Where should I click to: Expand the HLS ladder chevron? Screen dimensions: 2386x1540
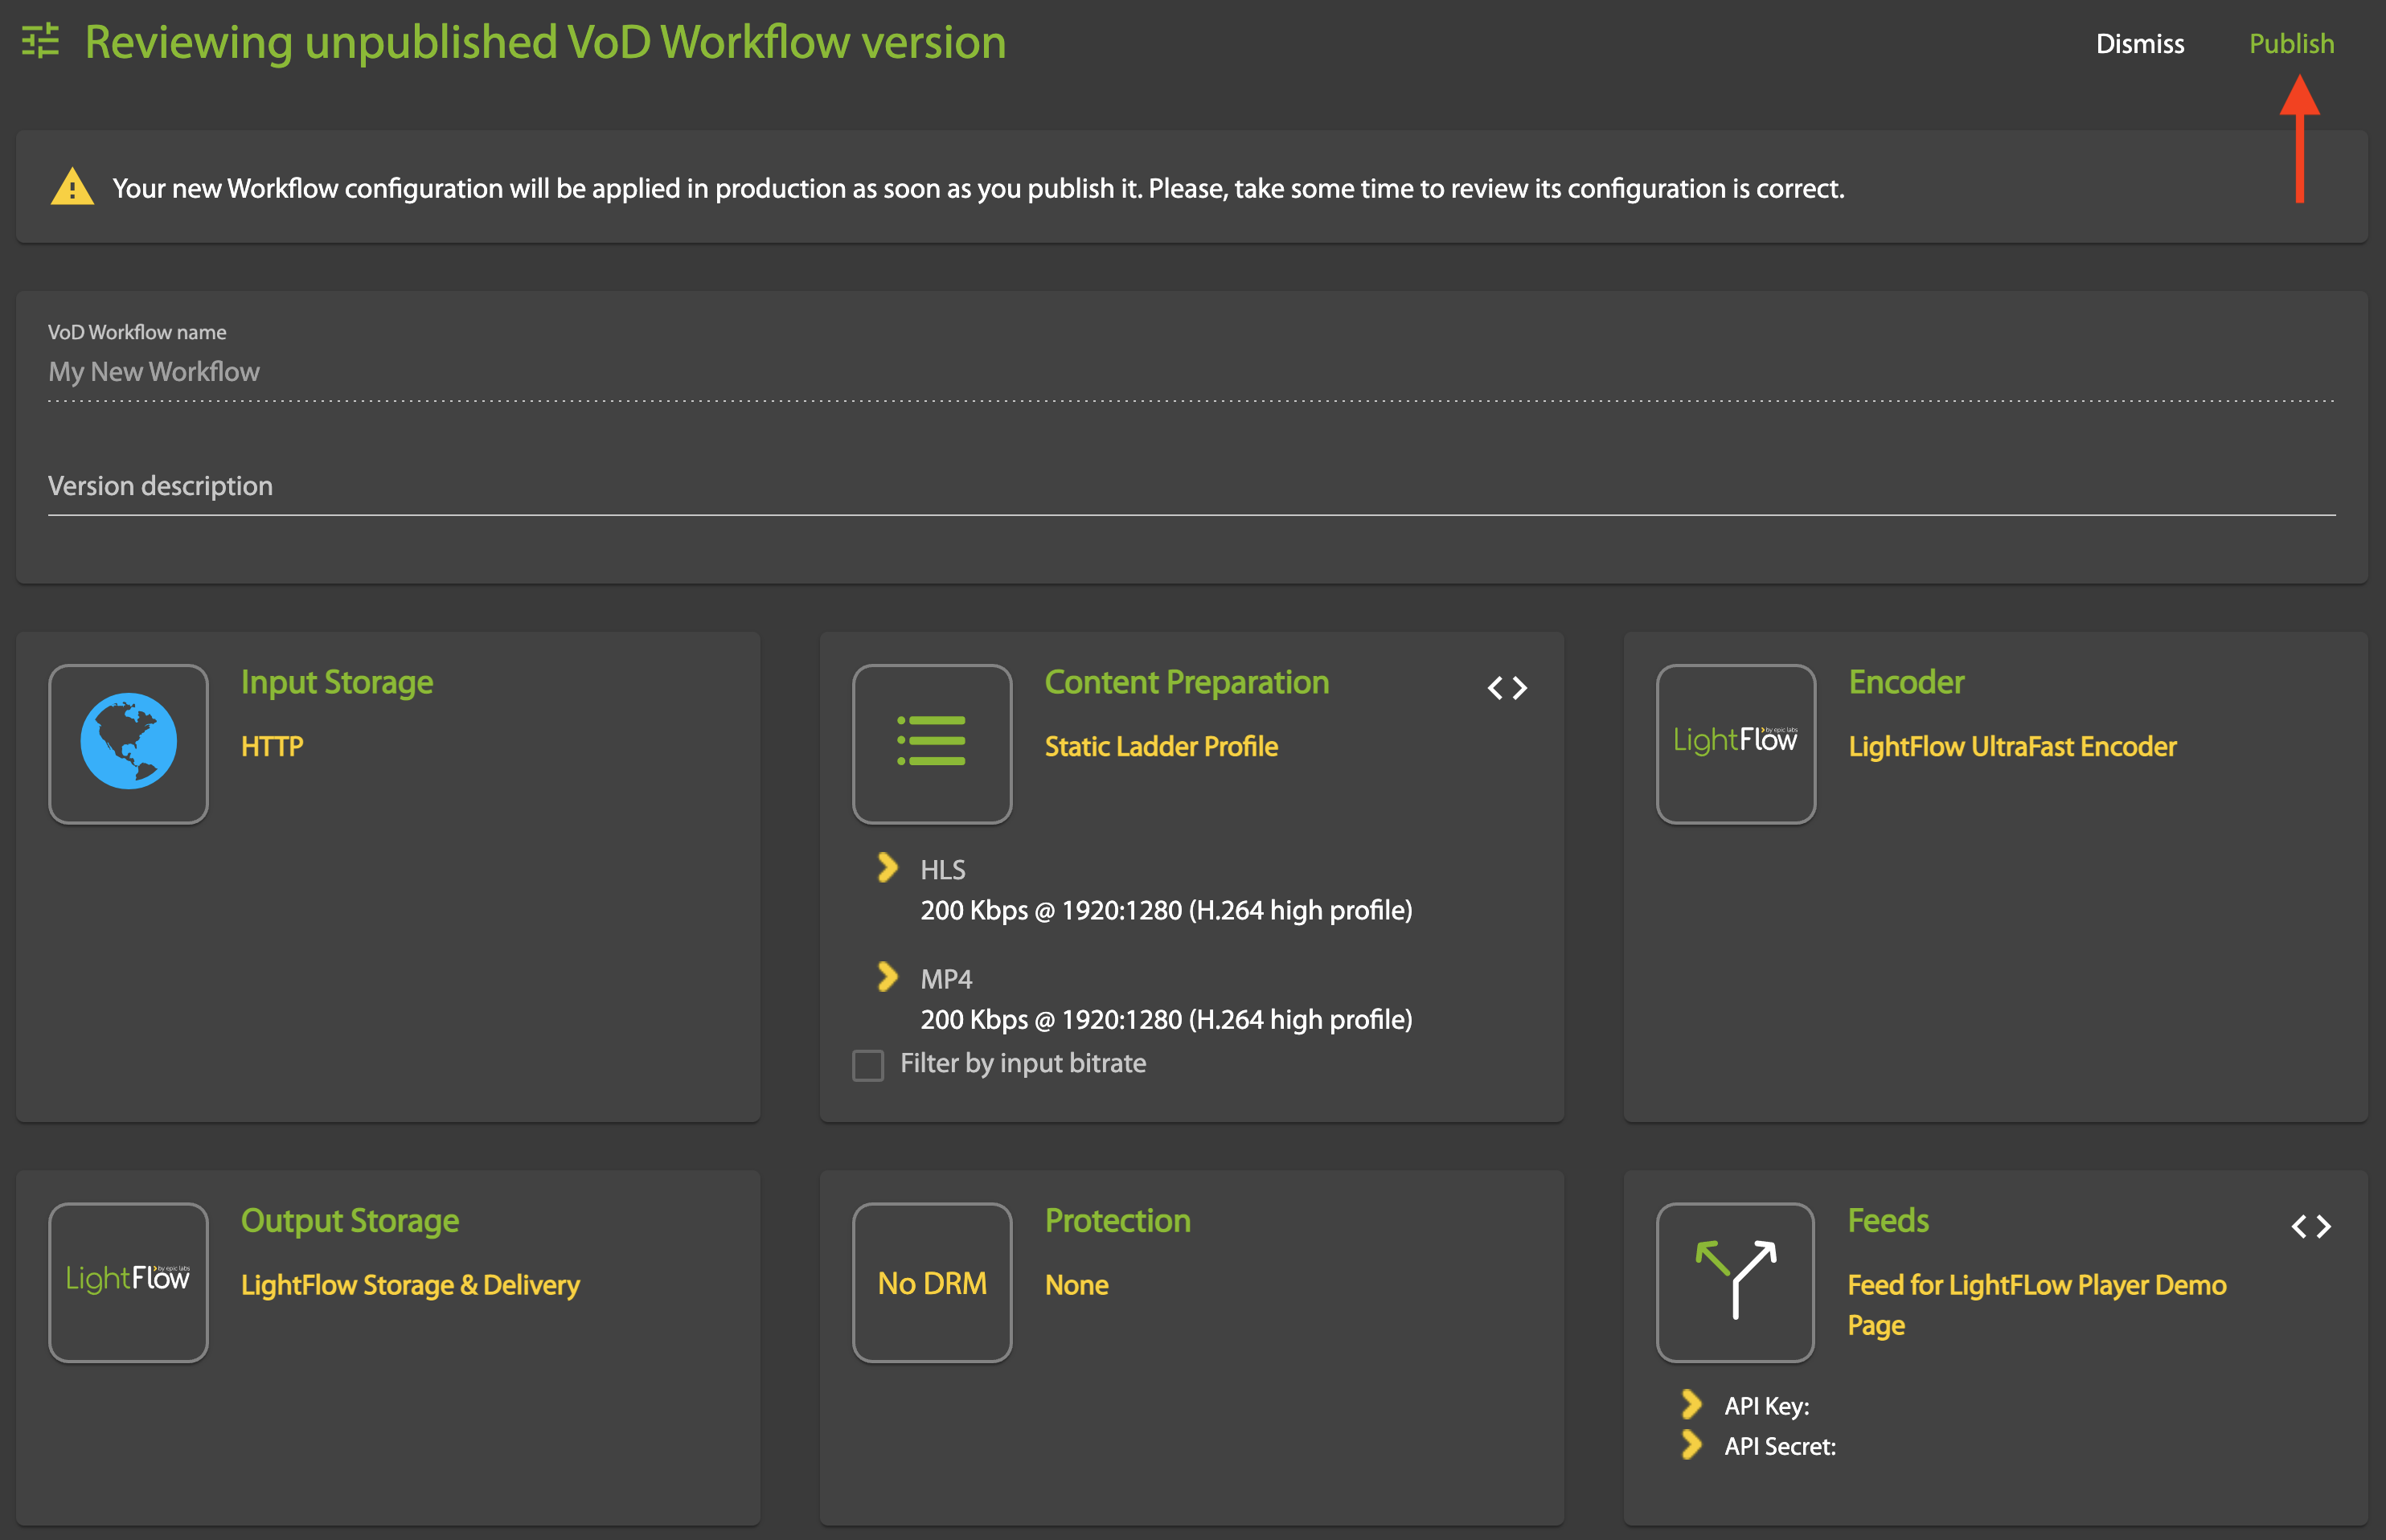[x=887, y=867]
